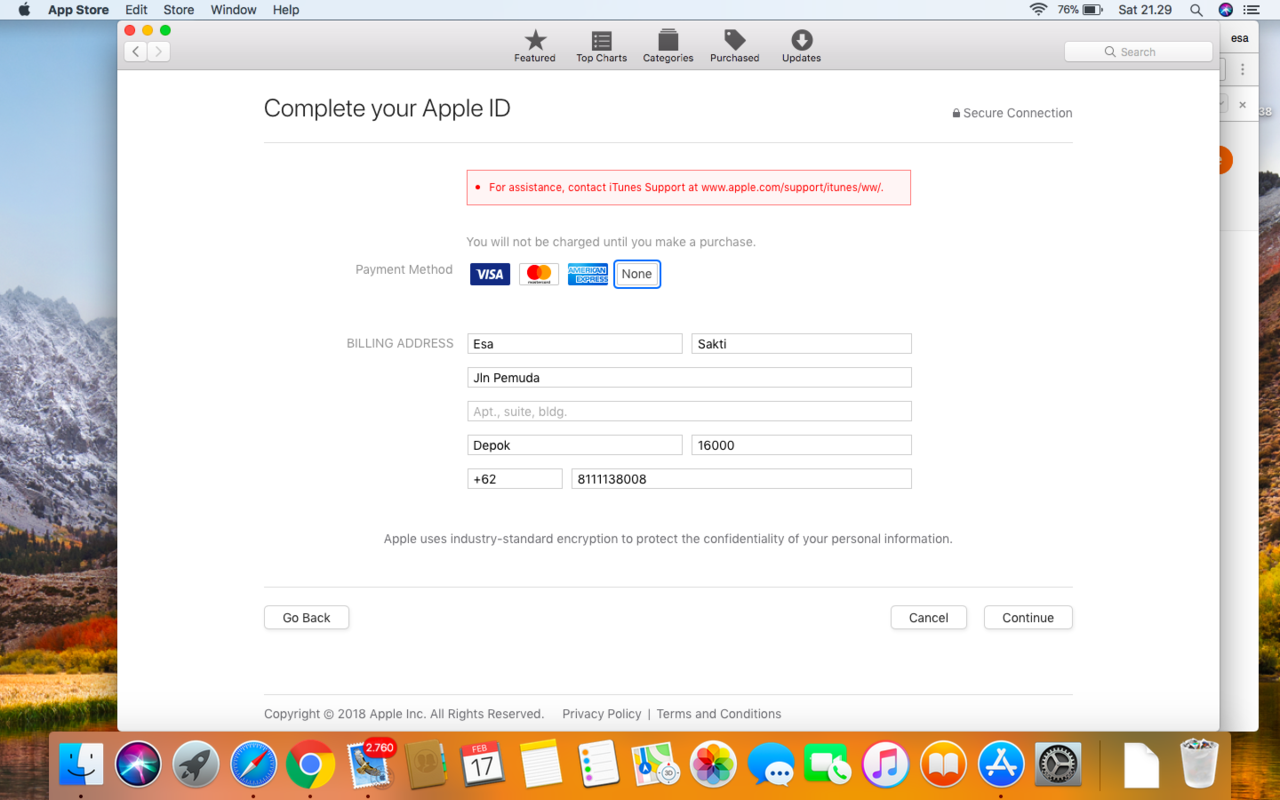Open iBooks from the Dock
Screen dimensions: 1280x800
pos(943,765)
